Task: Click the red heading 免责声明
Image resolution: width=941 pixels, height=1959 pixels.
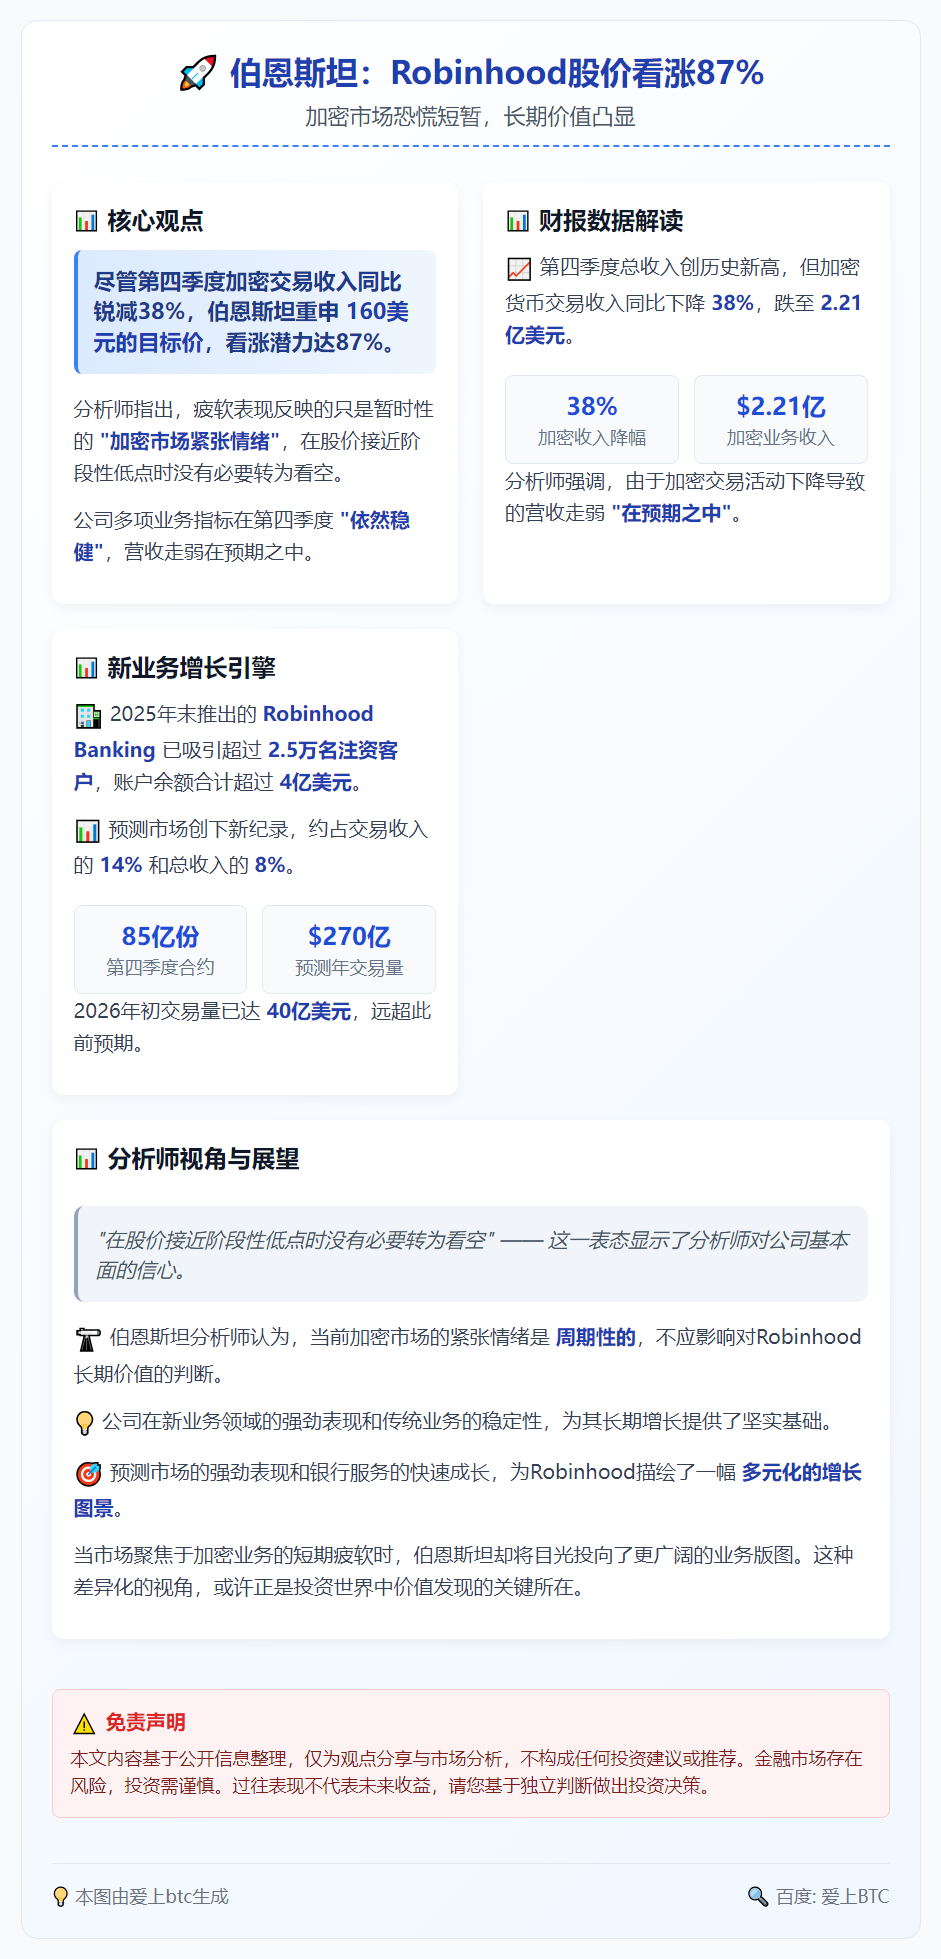Action: tap(146, 1722)
